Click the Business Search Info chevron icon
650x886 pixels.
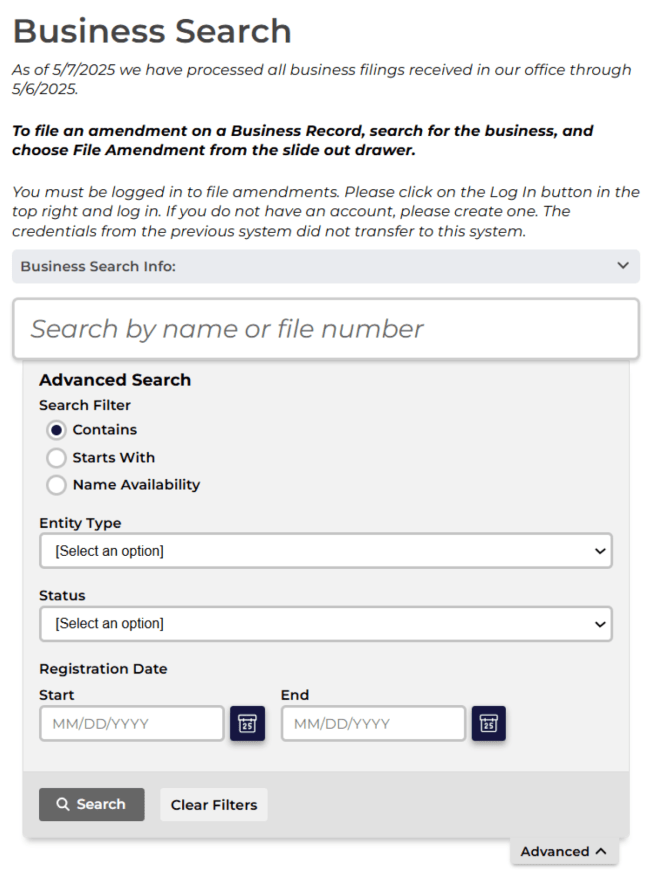point(623,266)
